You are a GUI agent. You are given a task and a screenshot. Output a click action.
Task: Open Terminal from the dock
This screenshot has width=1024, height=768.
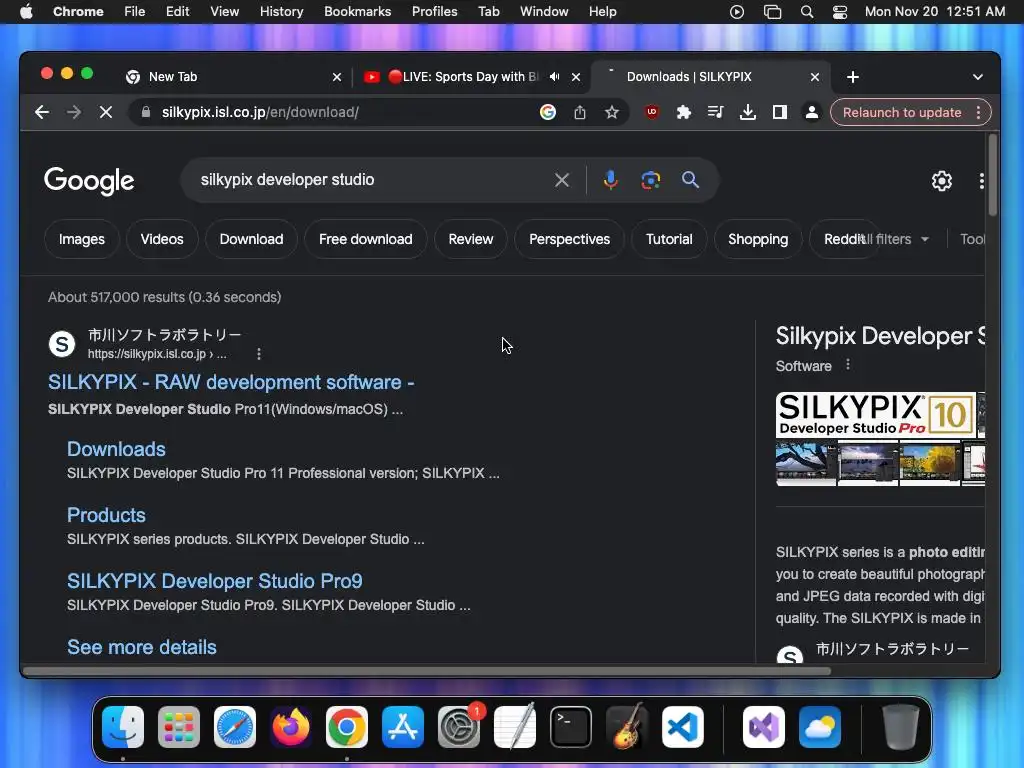(571, 727)
